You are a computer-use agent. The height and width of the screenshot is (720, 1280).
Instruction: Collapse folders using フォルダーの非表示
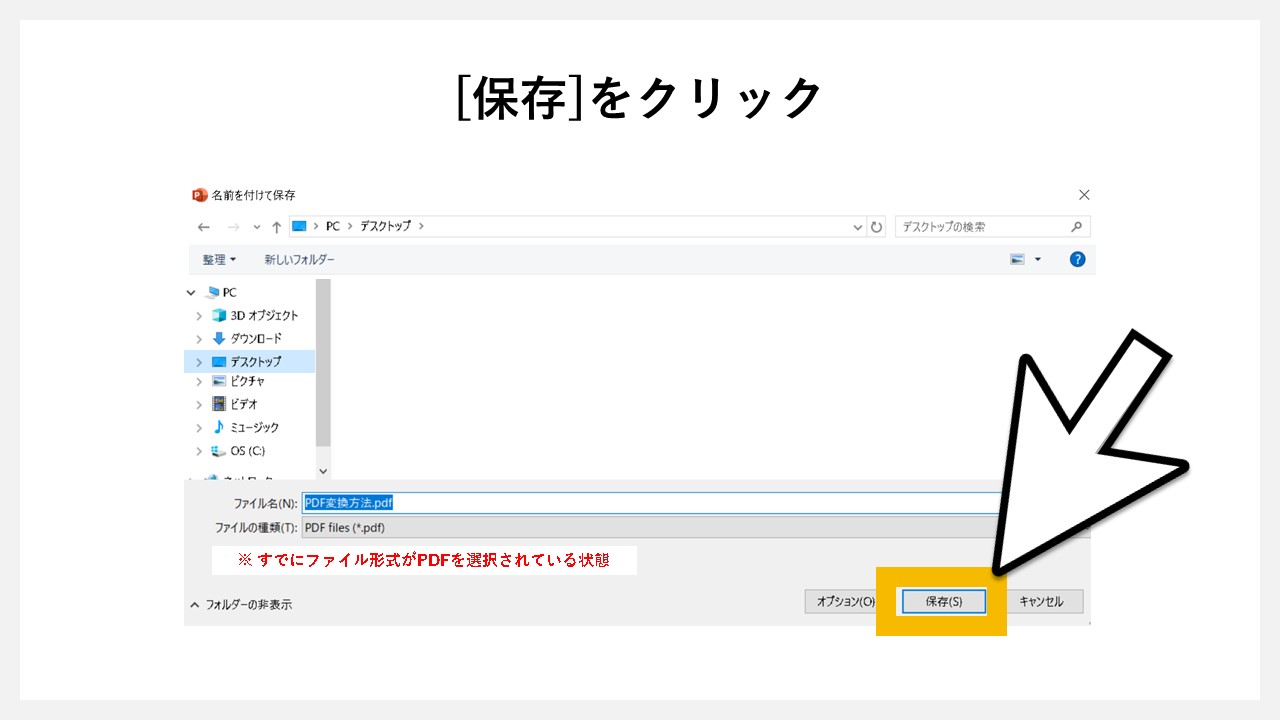(245, 603)
